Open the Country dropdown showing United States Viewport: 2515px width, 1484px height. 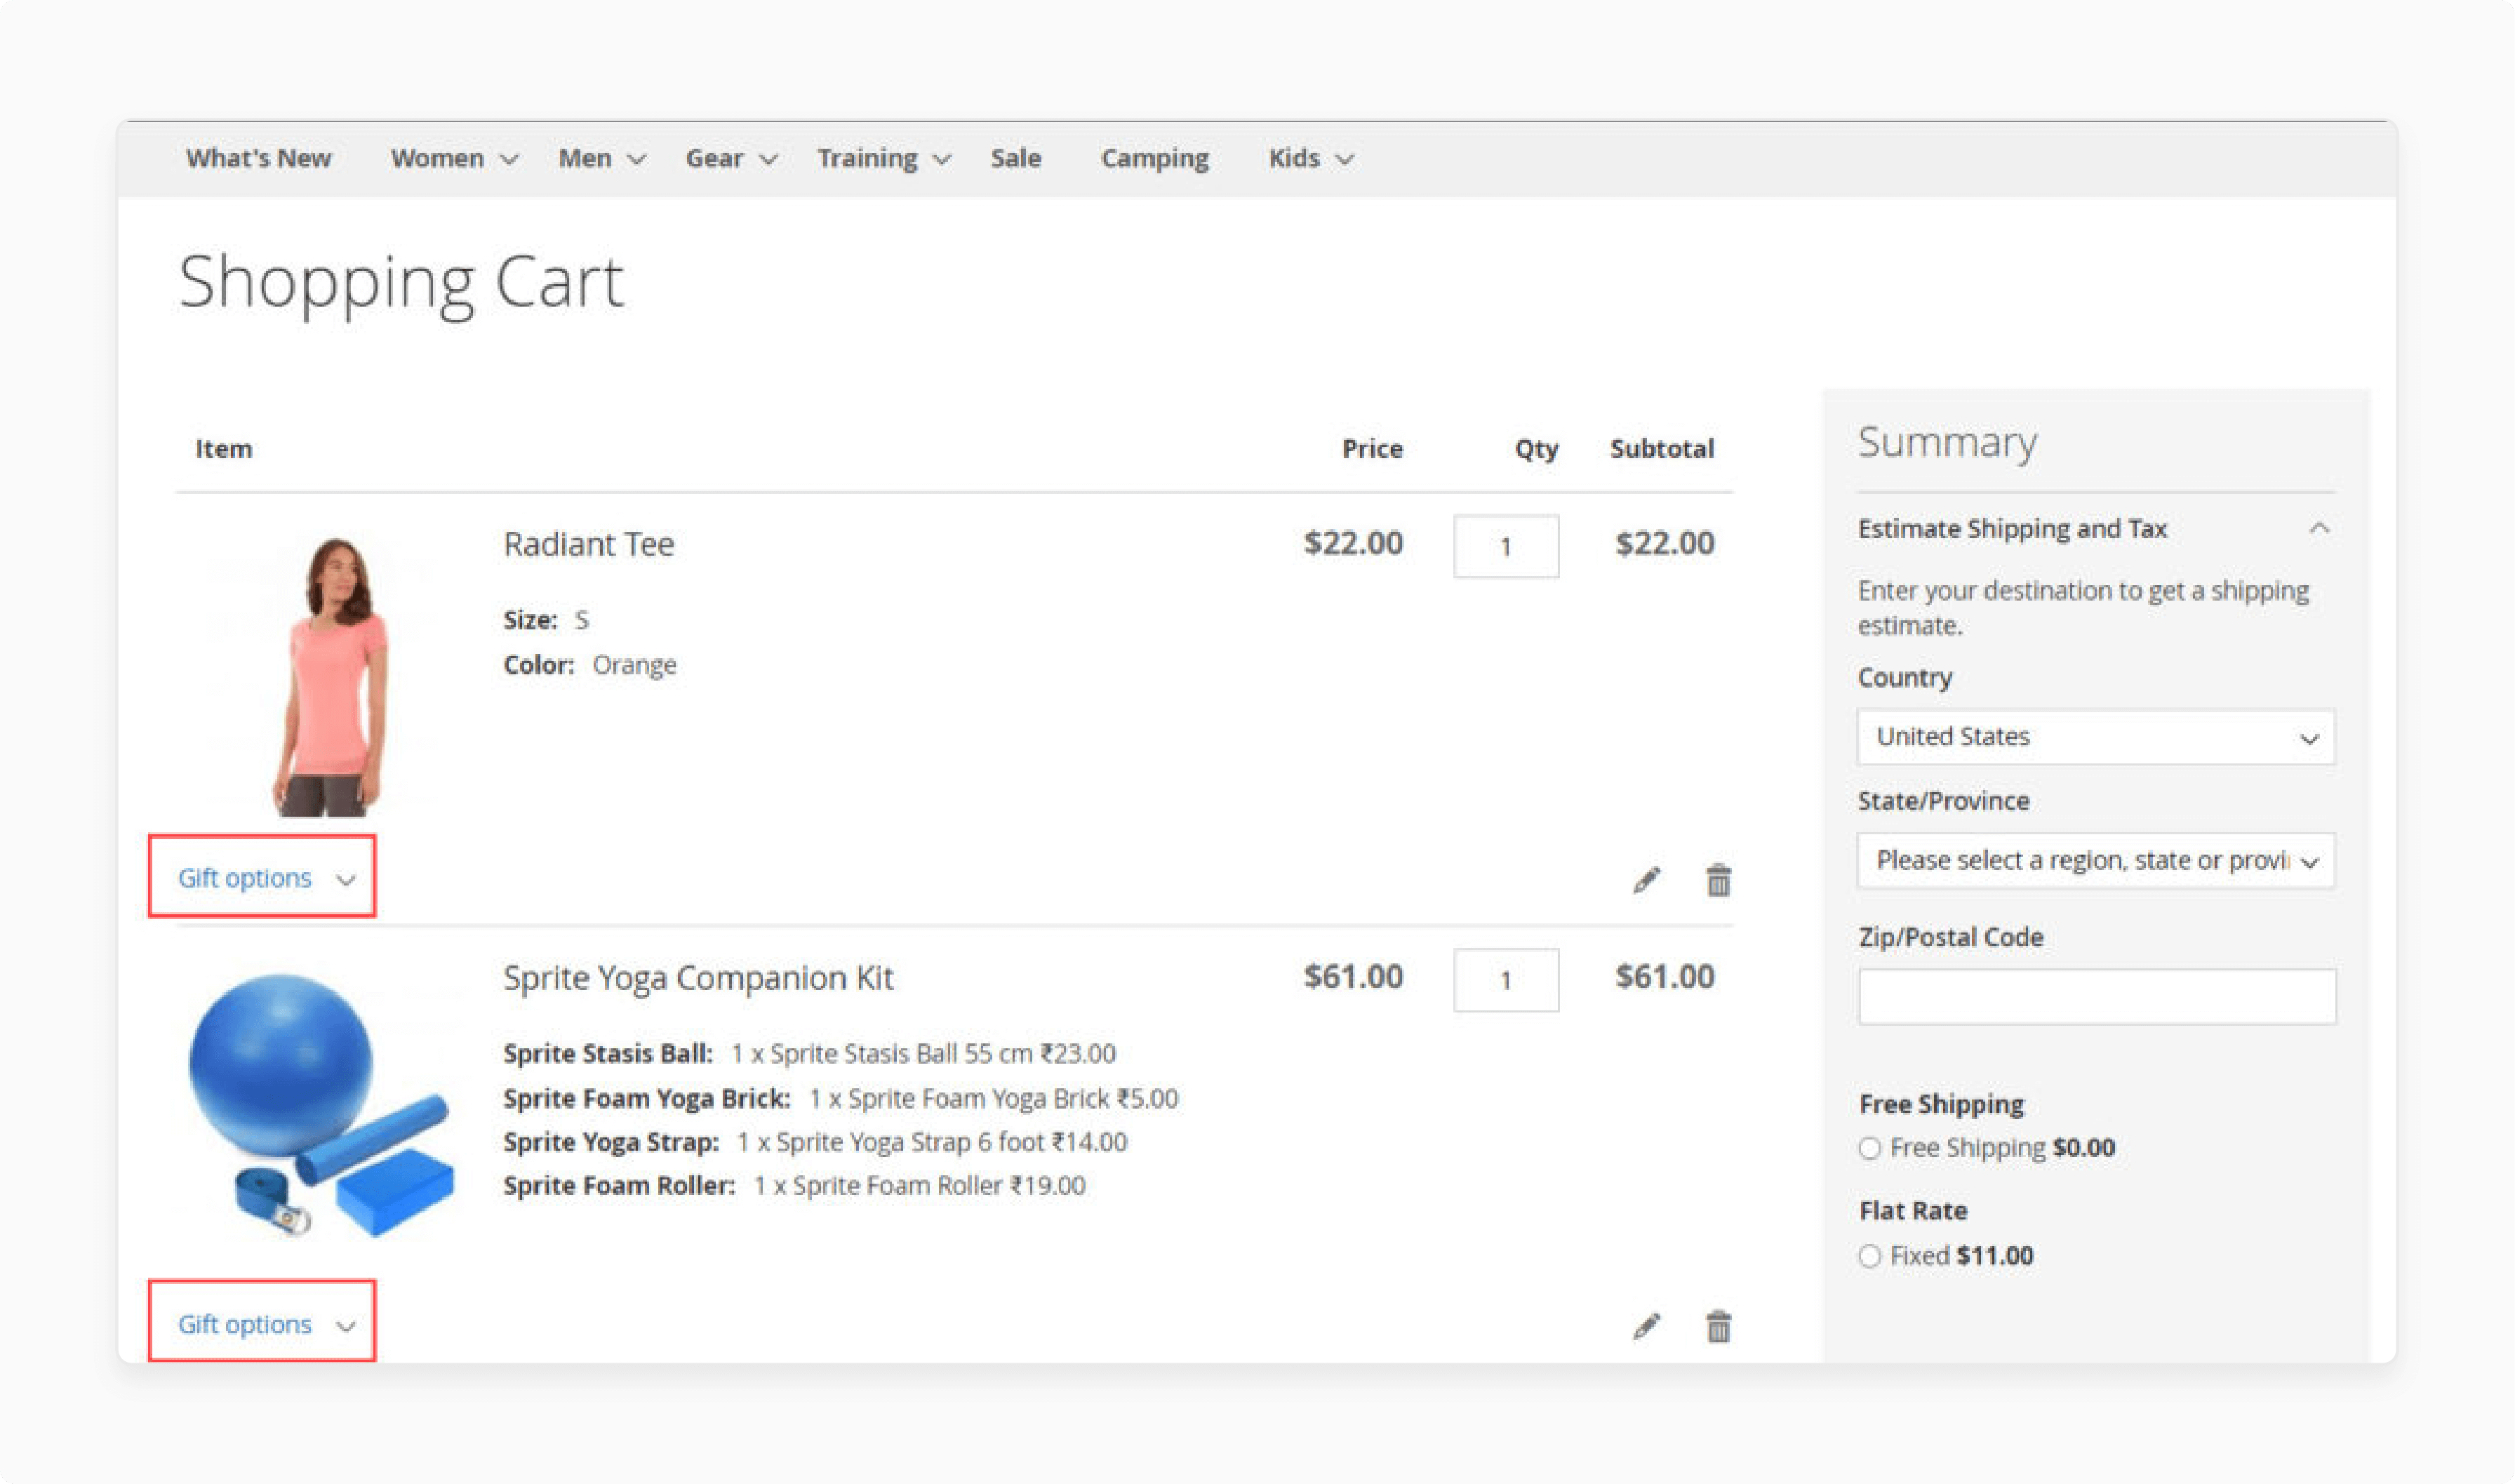[2096, 737]
